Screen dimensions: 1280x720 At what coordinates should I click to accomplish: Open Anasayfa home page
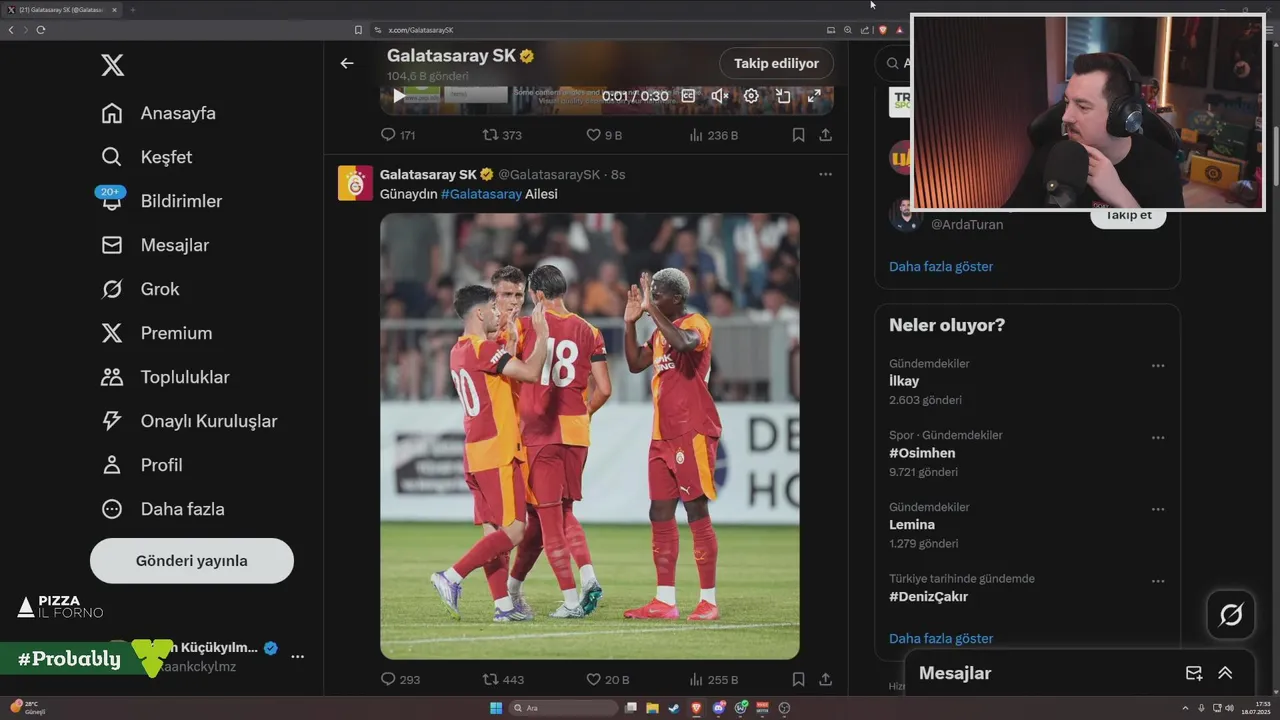(158, 113)
